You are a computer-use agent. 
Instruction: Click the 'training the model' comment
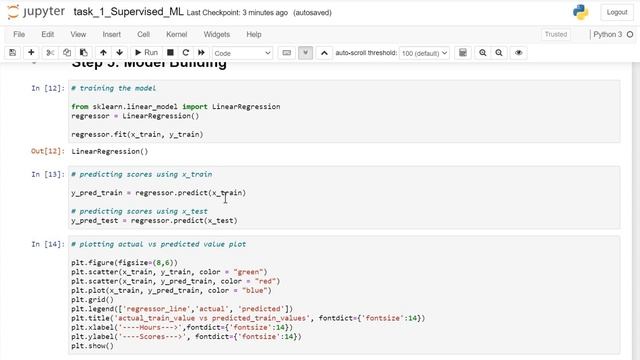pos(113,88)
